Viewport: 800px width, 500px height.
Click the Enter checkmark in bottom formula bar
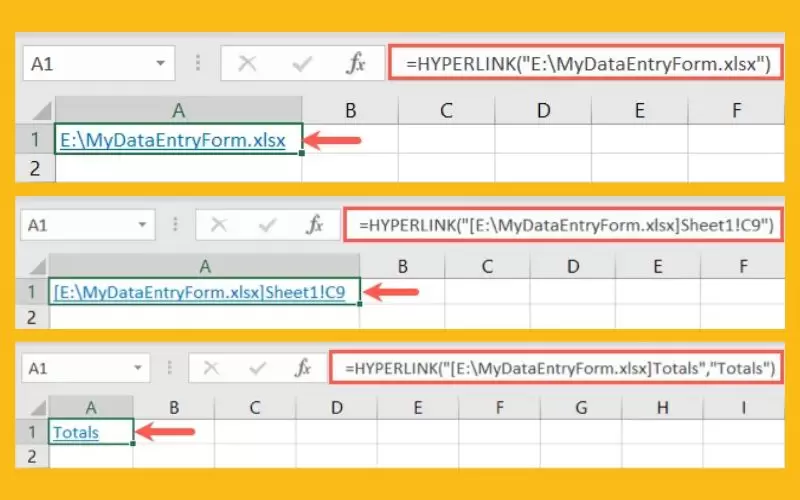coord(258,368)
